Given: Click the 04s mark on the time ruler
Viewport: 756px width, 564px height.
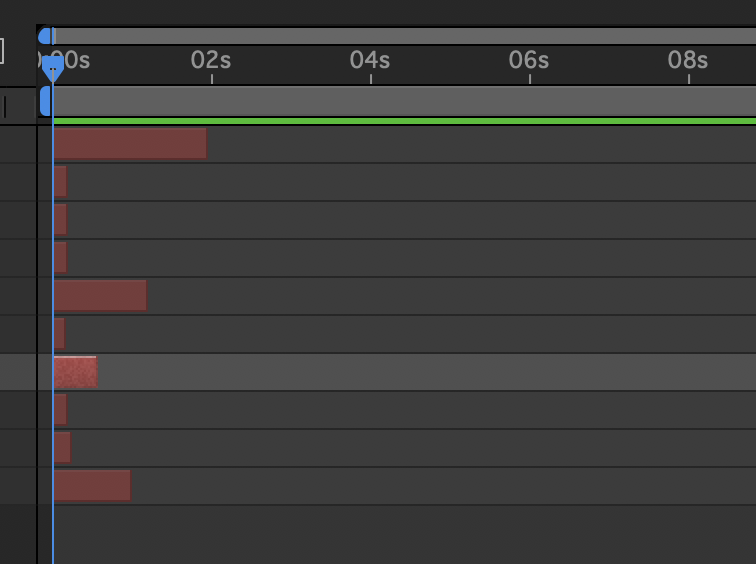Looking at the screenshot, I should point(370,62).
